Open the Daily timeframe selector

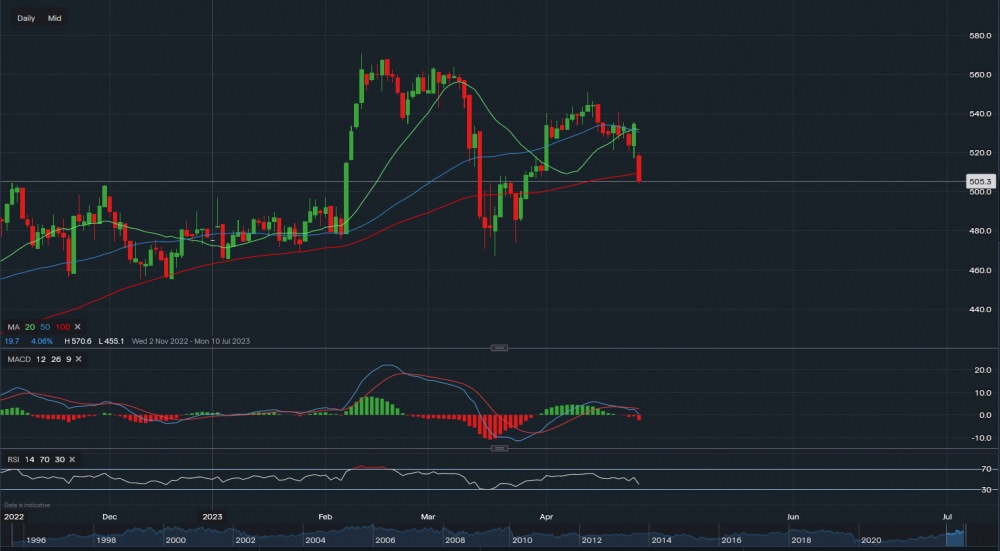(26, 18)
